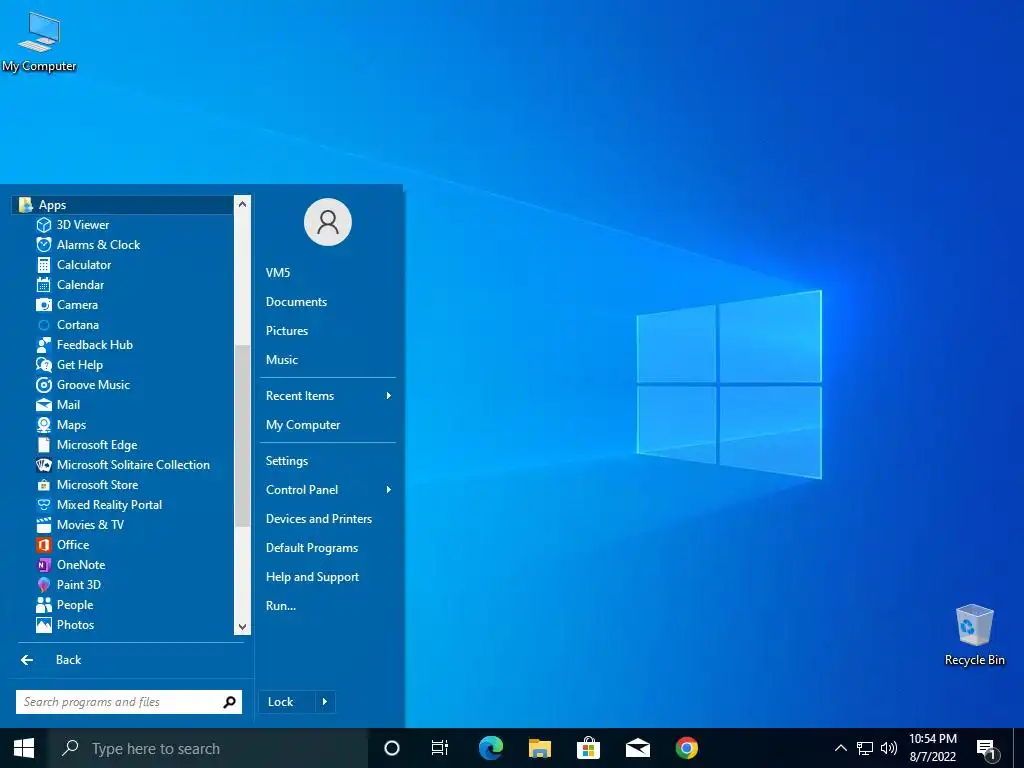Click the scroll down arrow in Apps list

242,627
